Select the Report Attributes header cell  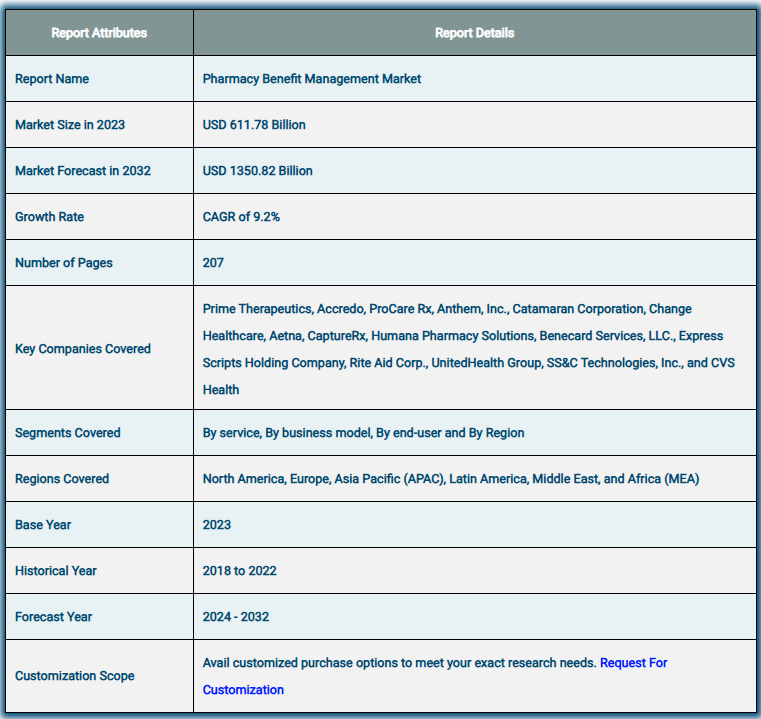click(x=99, y=33)
